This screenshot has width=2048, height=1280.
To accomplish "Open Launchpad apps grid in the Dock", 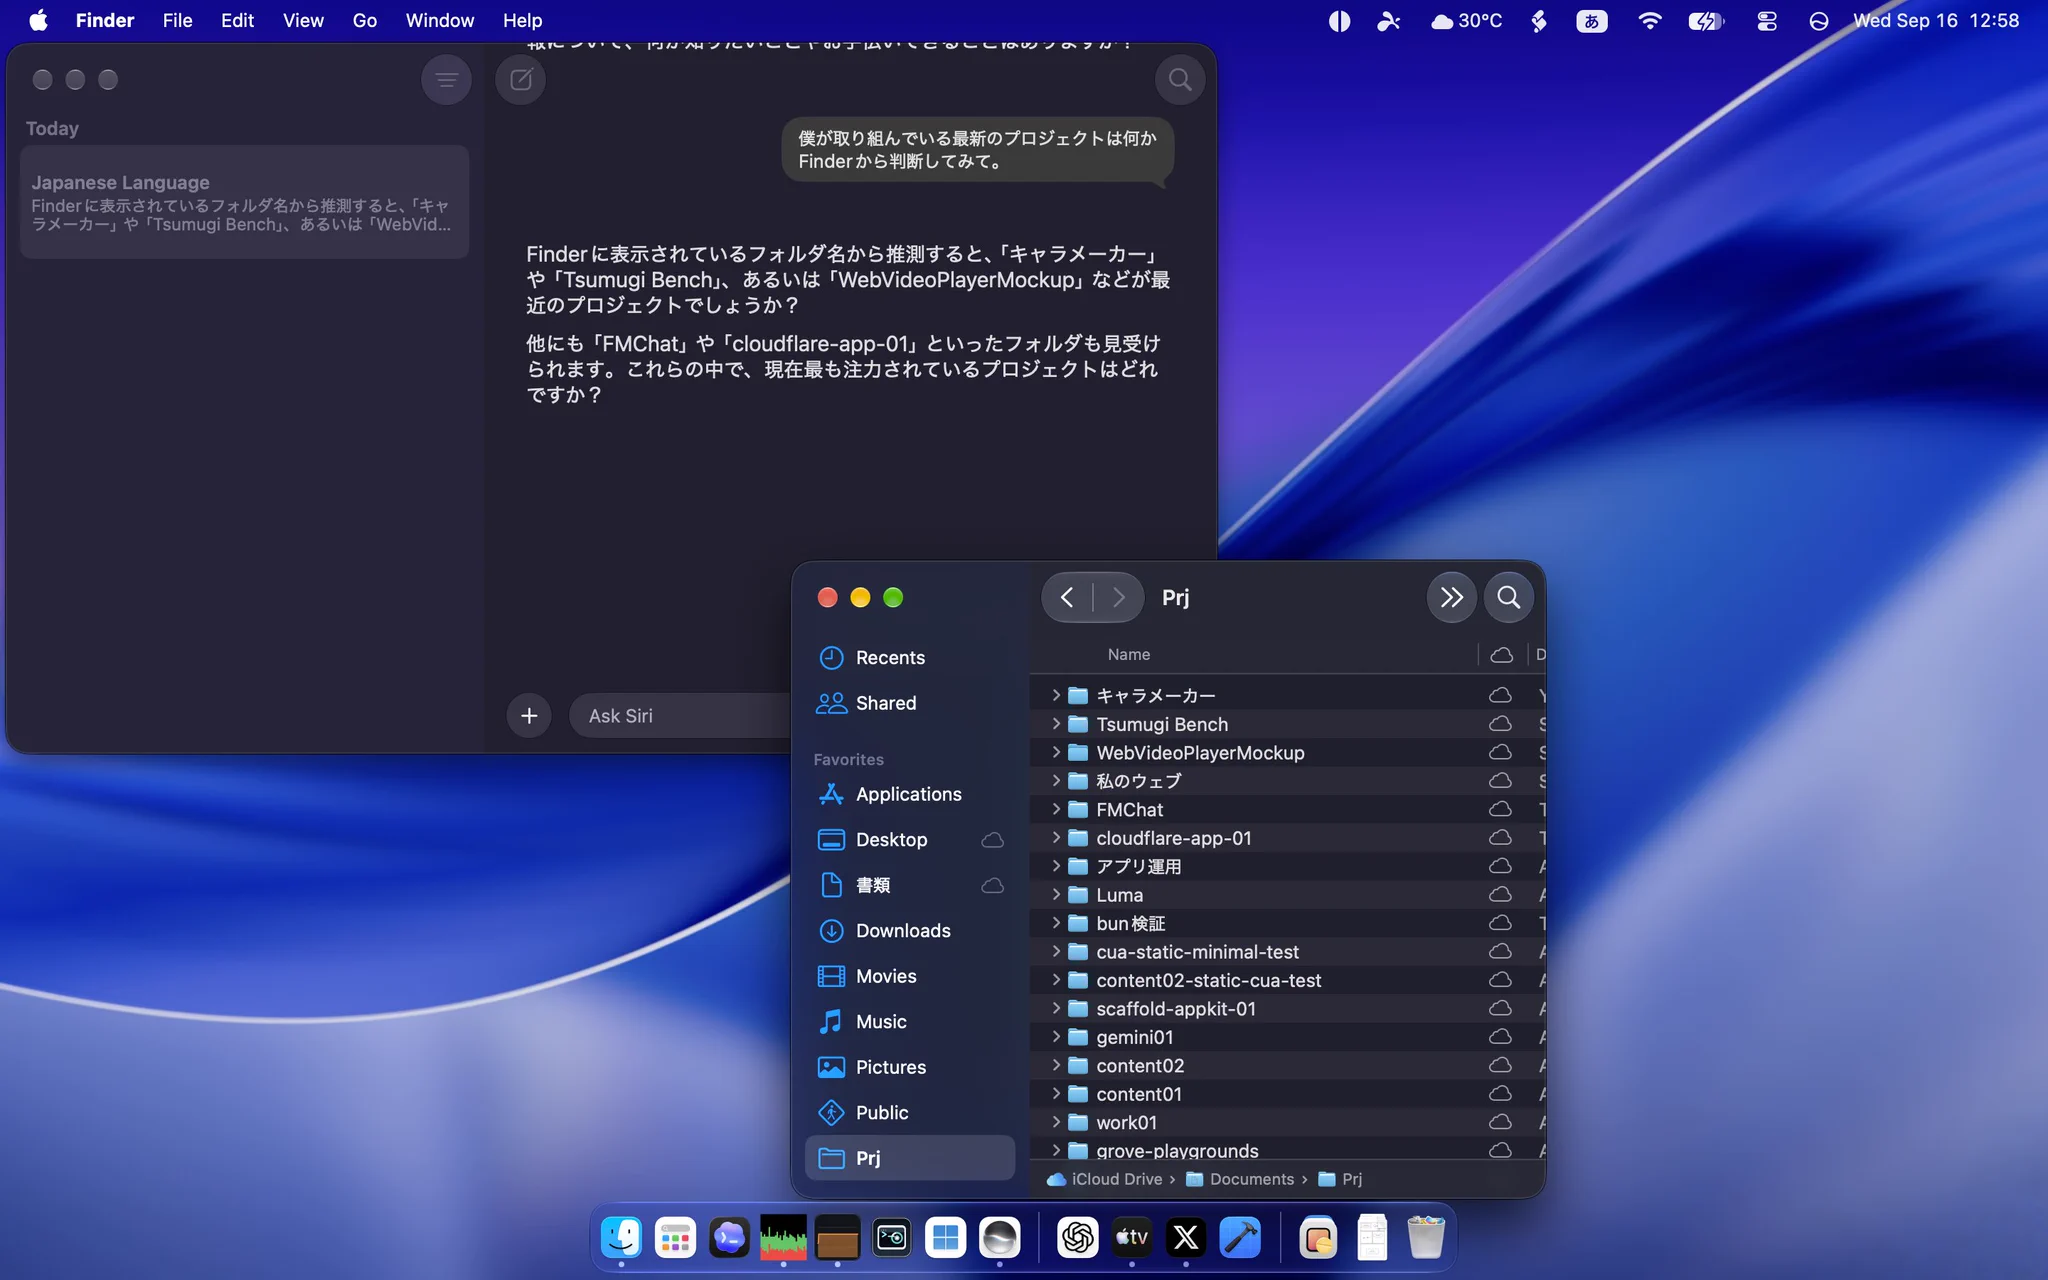I will (x=676, y=1238).
